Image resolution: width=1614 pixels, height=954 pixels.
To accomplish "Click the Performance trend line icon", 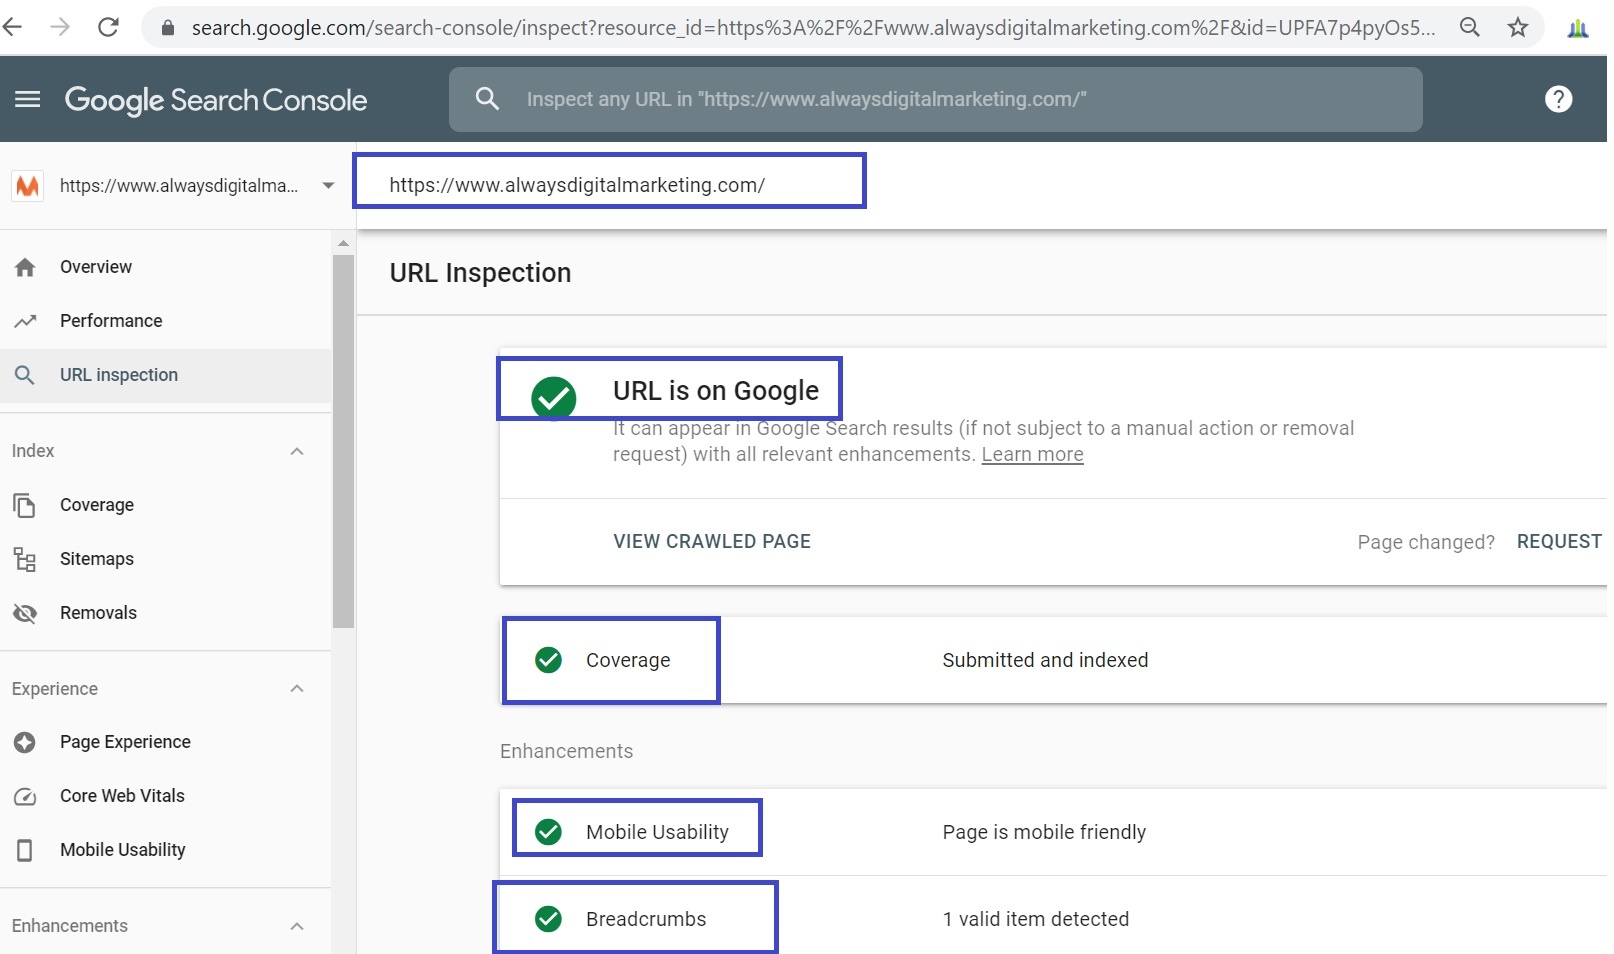I will tap(25, 321).
